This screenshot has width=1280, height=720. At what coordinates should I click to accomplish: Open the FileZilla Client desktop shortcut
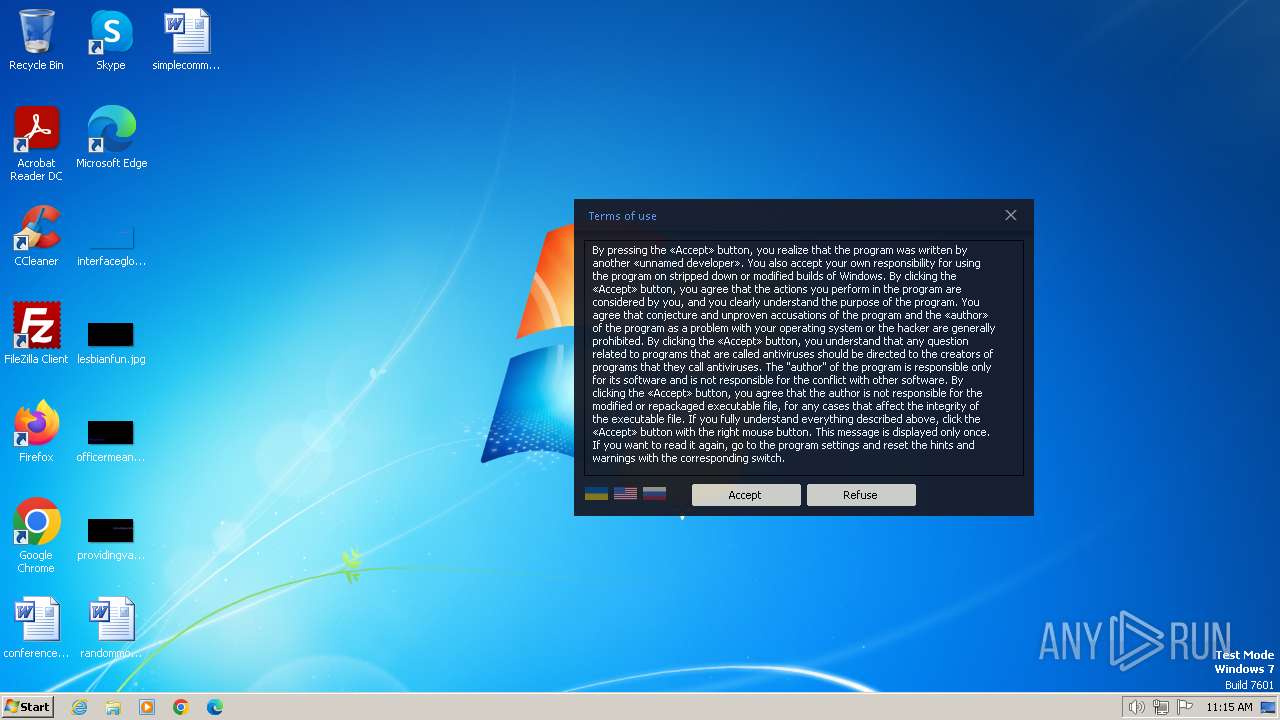click(x=36, y=334)
